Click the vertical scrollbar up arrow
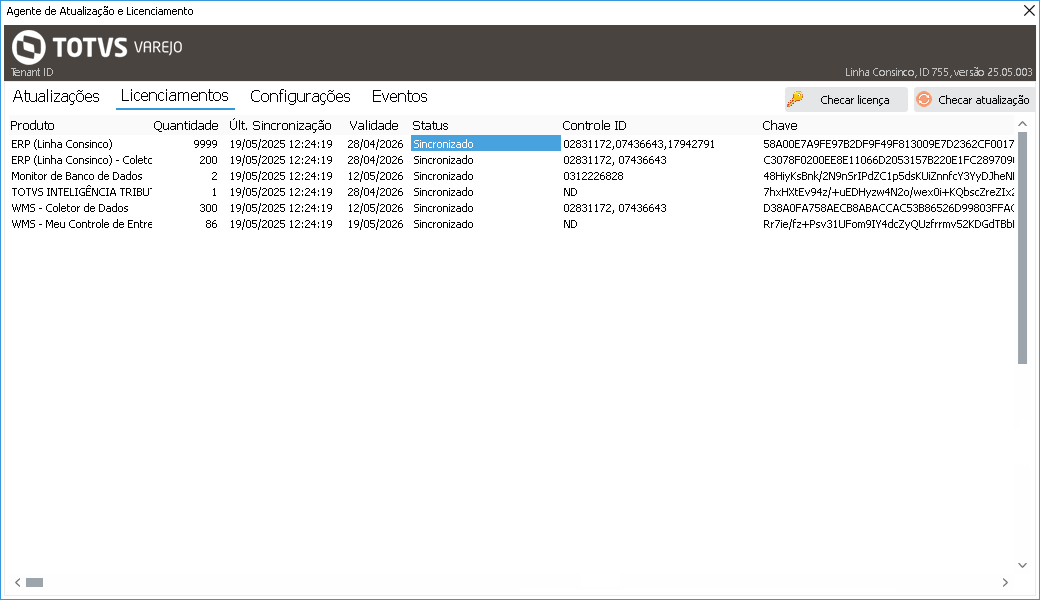The image size is (1040, 600). pyautogui.click(x=1022, y=124)
